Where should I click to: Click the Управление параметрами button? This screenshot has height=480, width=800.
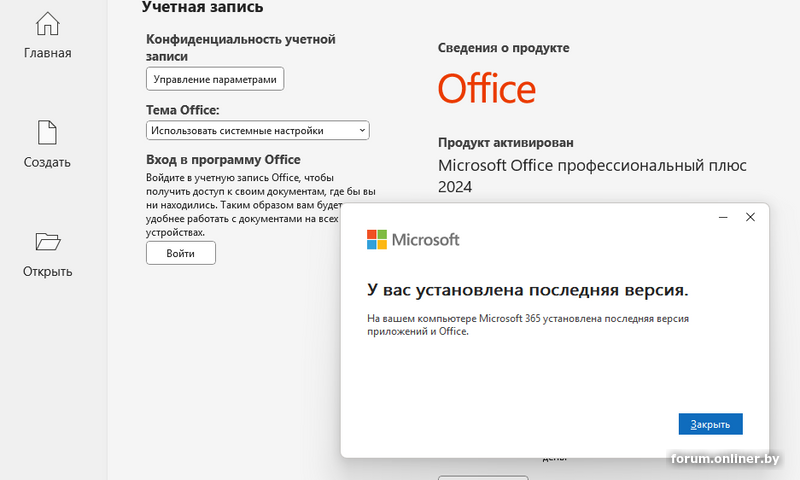215,79
